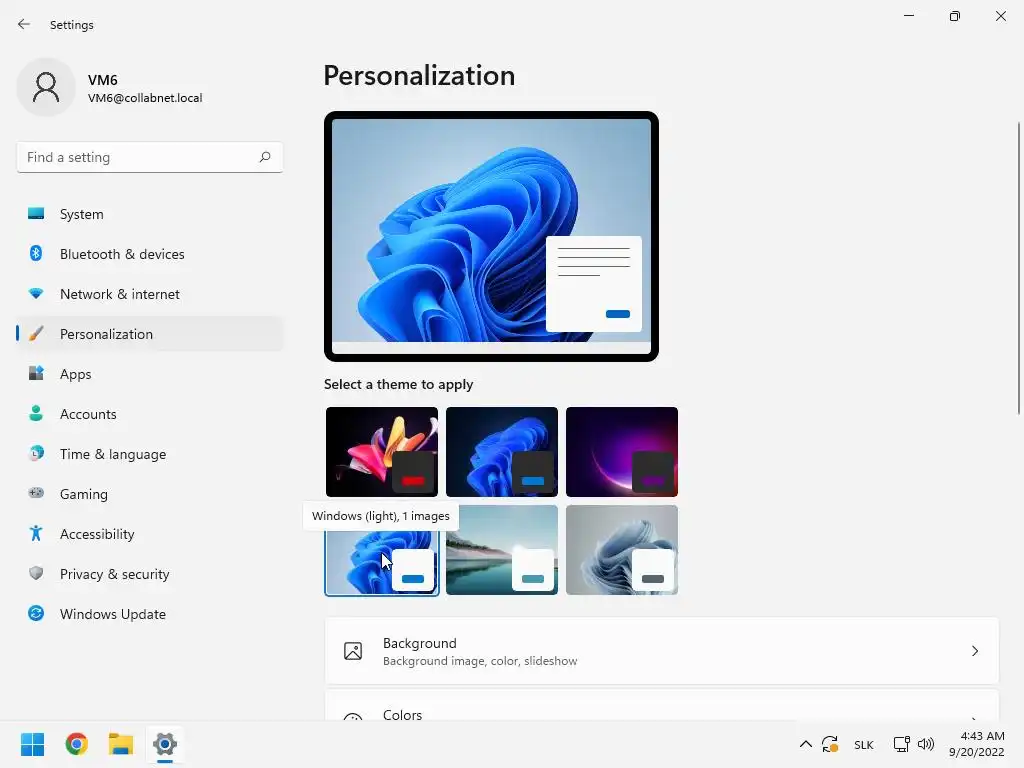Image resolution: width=1024 pixels, height=768 pixels.
Task: Click the Privacy shield icon
Action: [36, 573]
